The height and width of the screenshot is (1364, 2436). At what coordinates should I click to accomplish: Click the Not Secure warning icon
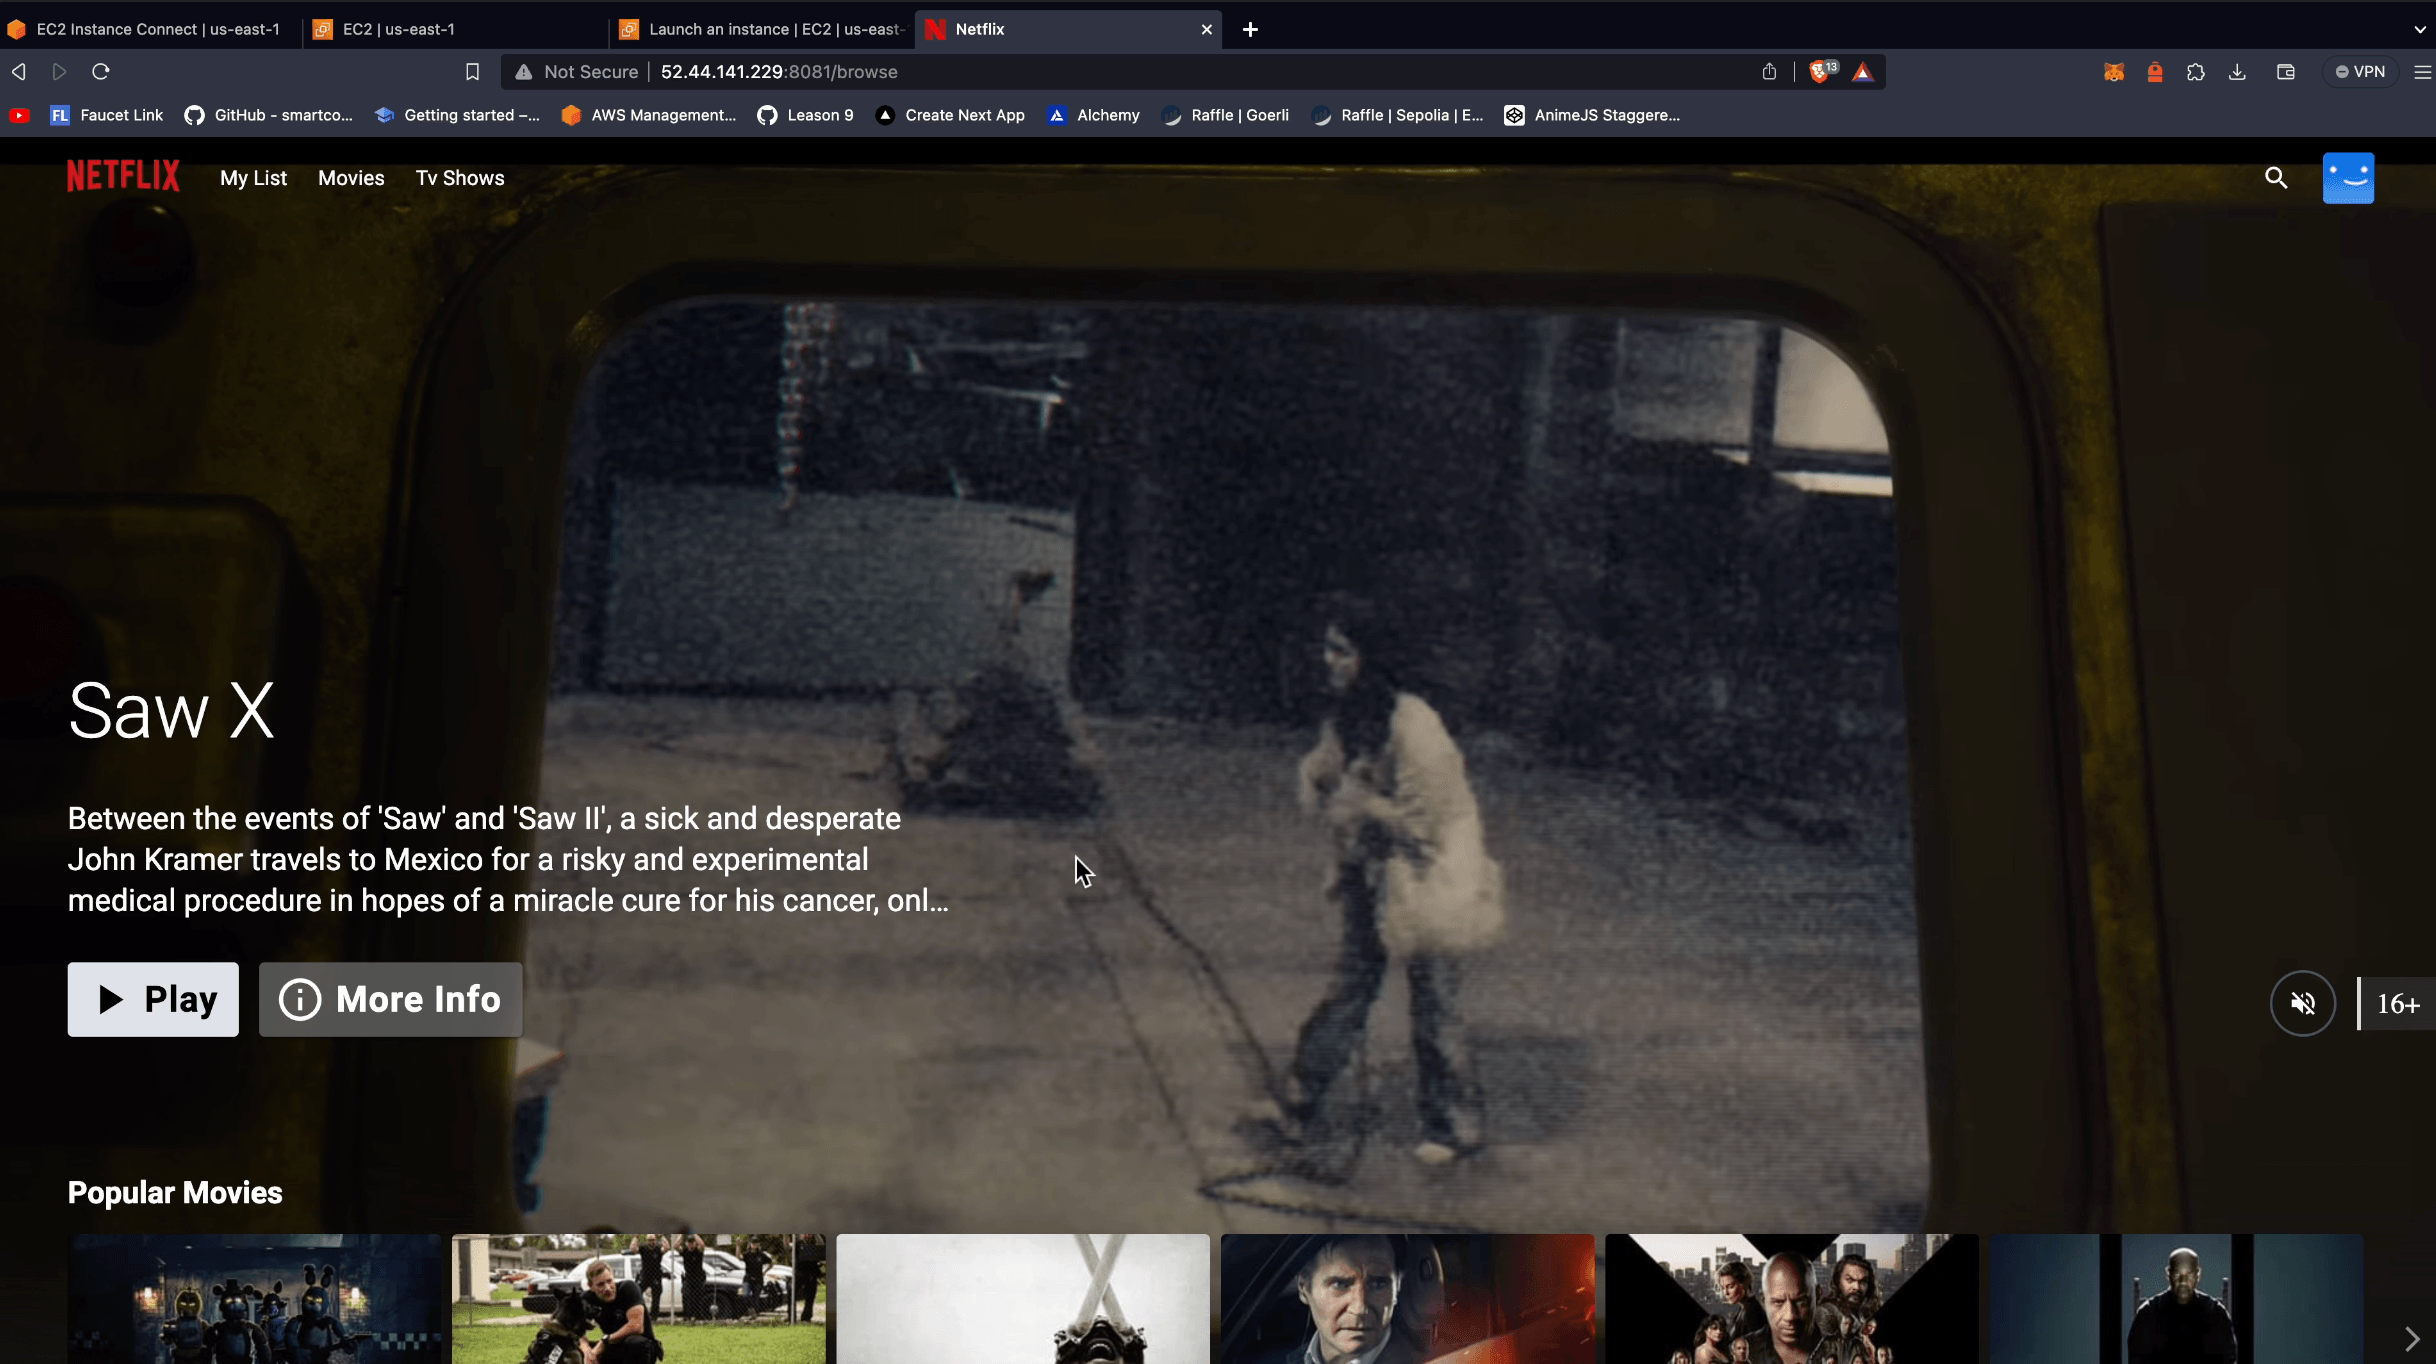click(524, 72)
